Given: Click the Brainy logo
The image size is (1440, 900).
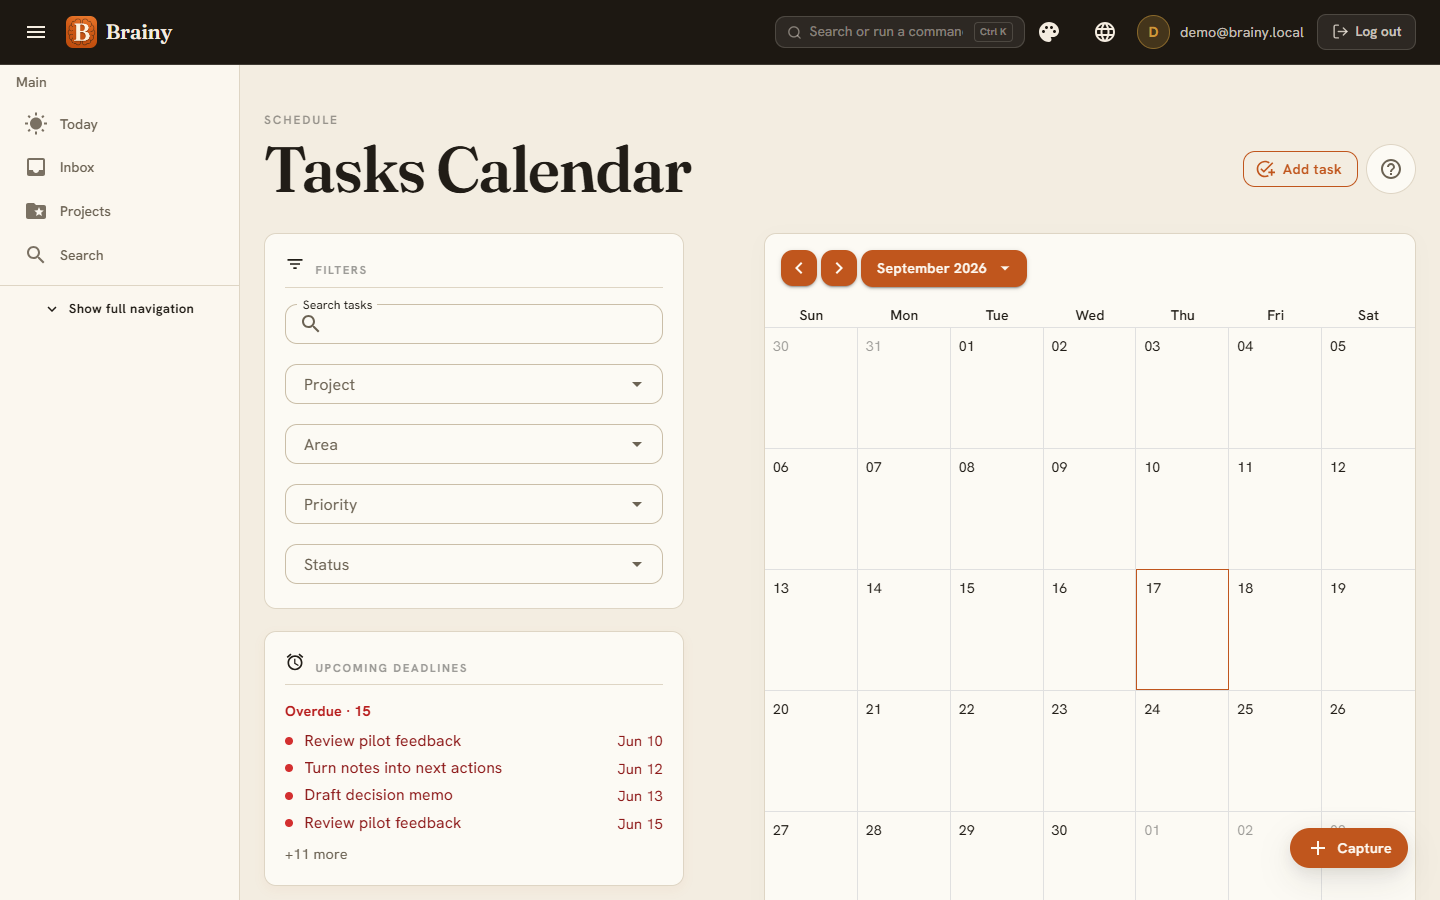Looking at the screenshot, I should (119, 32).
